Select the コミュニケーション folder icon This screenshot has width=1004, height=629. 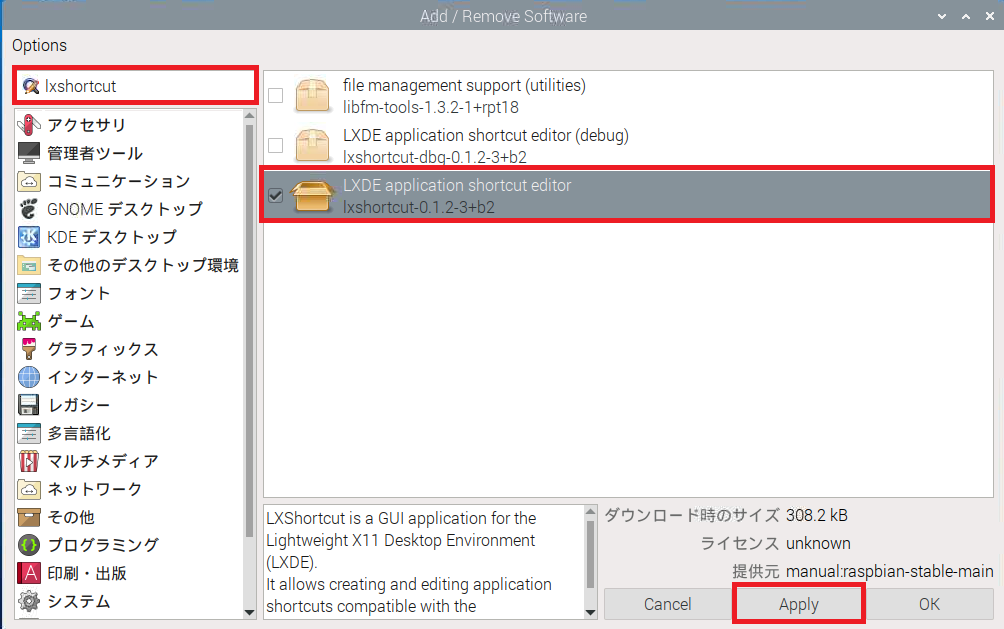pyautogui.click(x=29, y=181)
